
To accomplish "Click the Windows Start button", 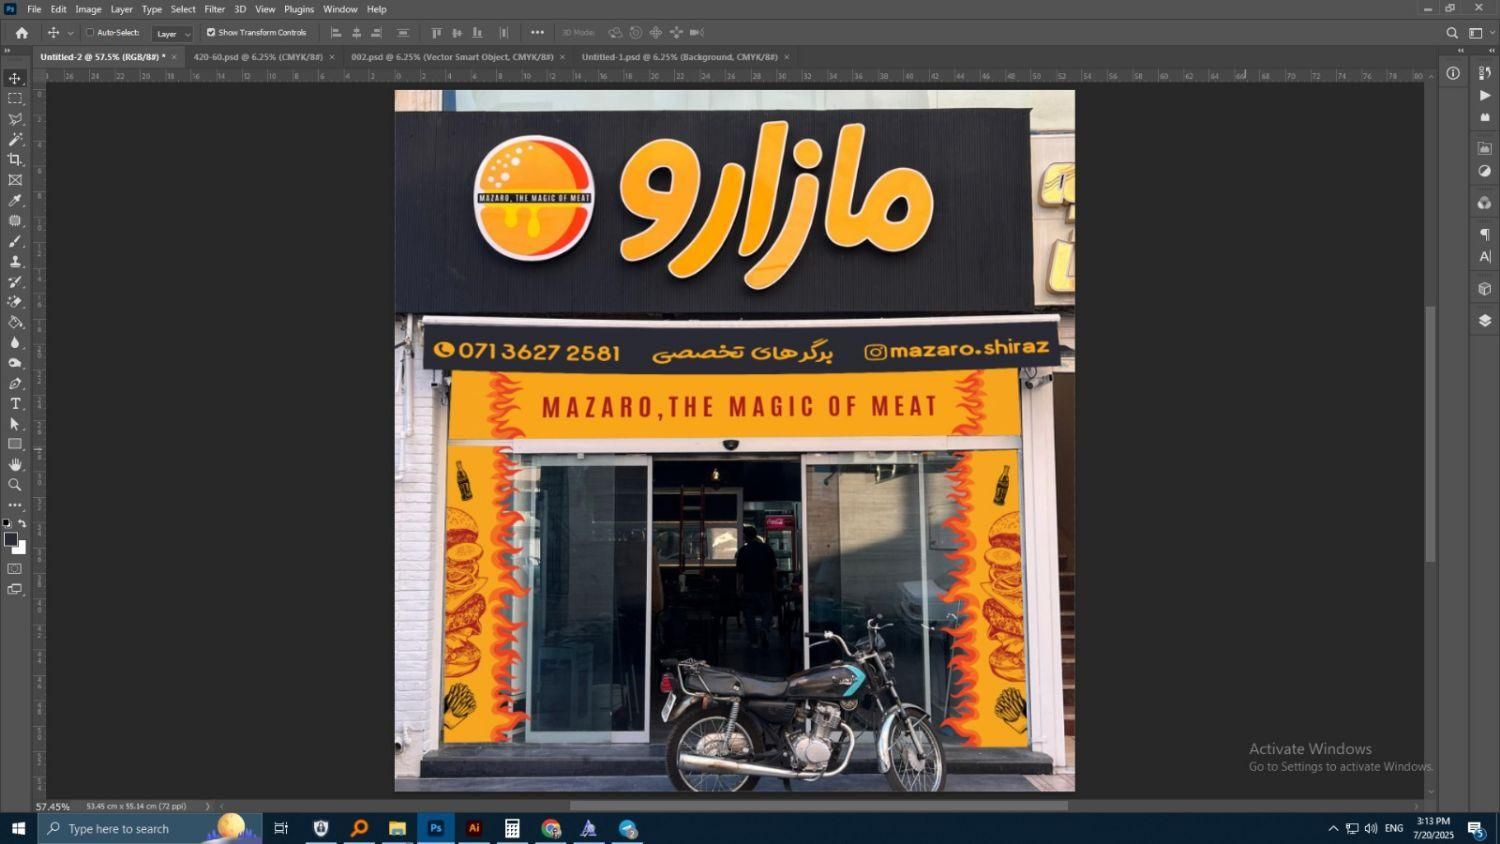I will [x=18, y=828].
